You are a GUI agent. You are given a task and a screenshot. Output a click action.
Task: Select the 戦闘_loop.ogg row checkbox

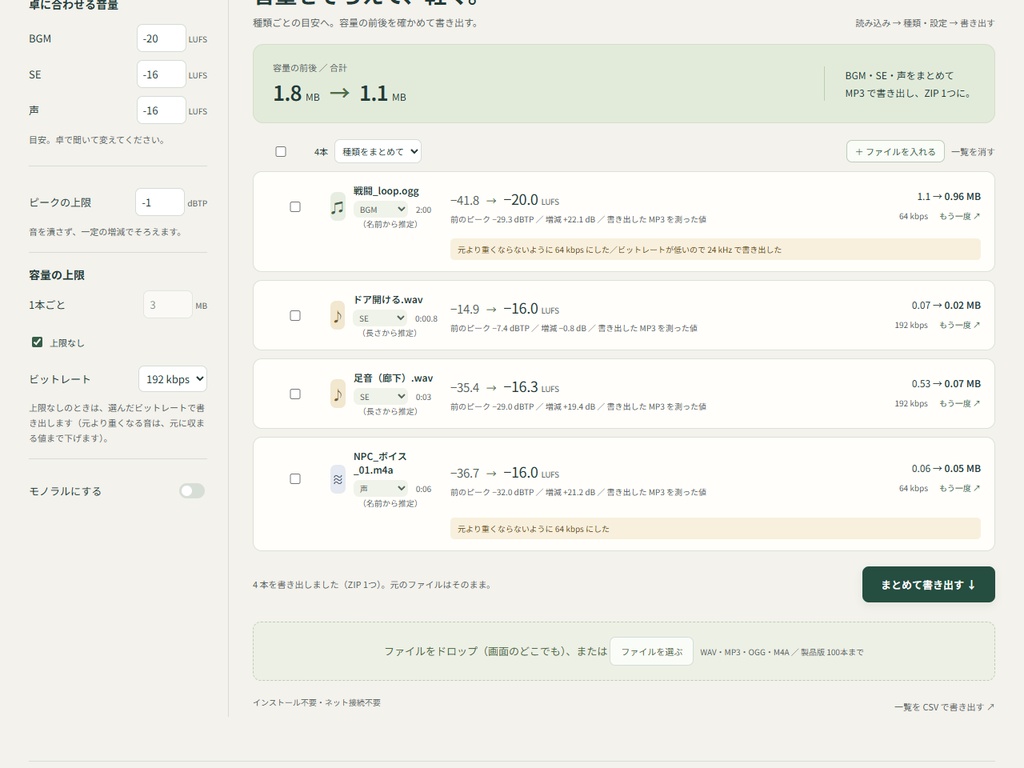(295, 207)
